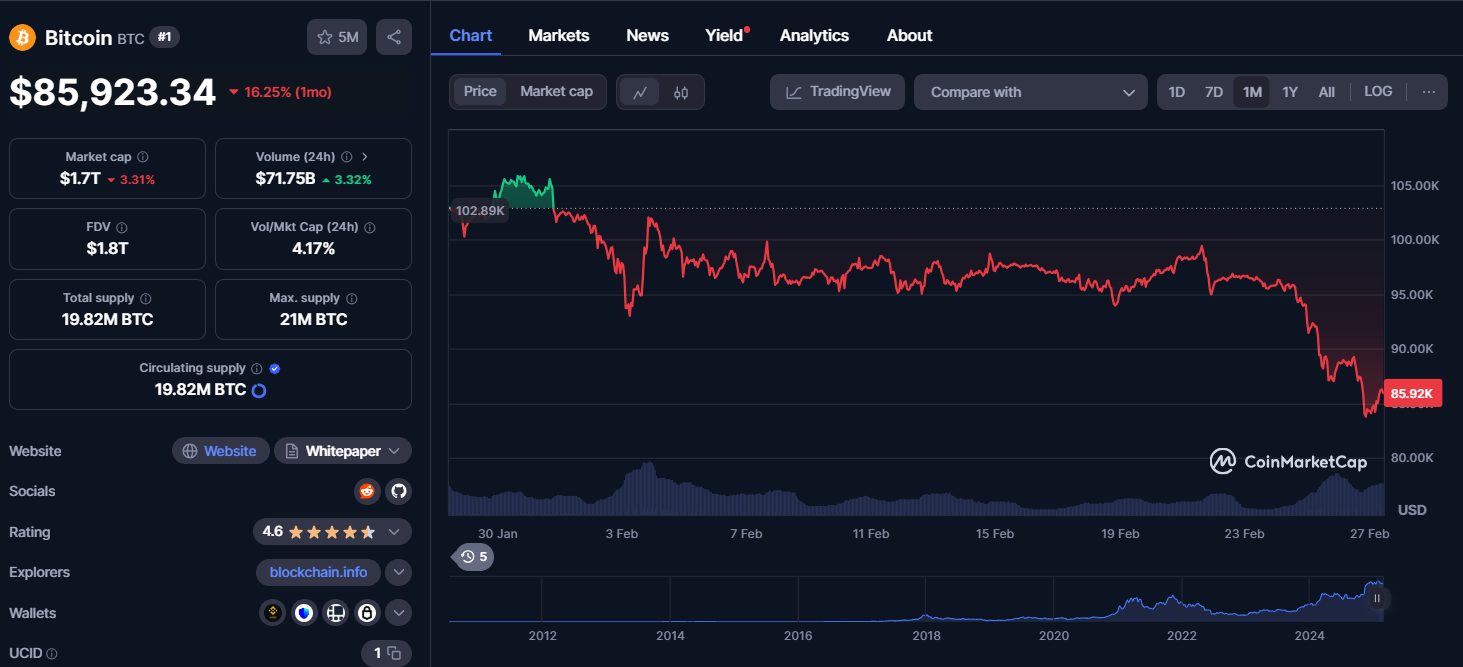Open the Chart tab
1463x667 pixels.
click(471, 36)
